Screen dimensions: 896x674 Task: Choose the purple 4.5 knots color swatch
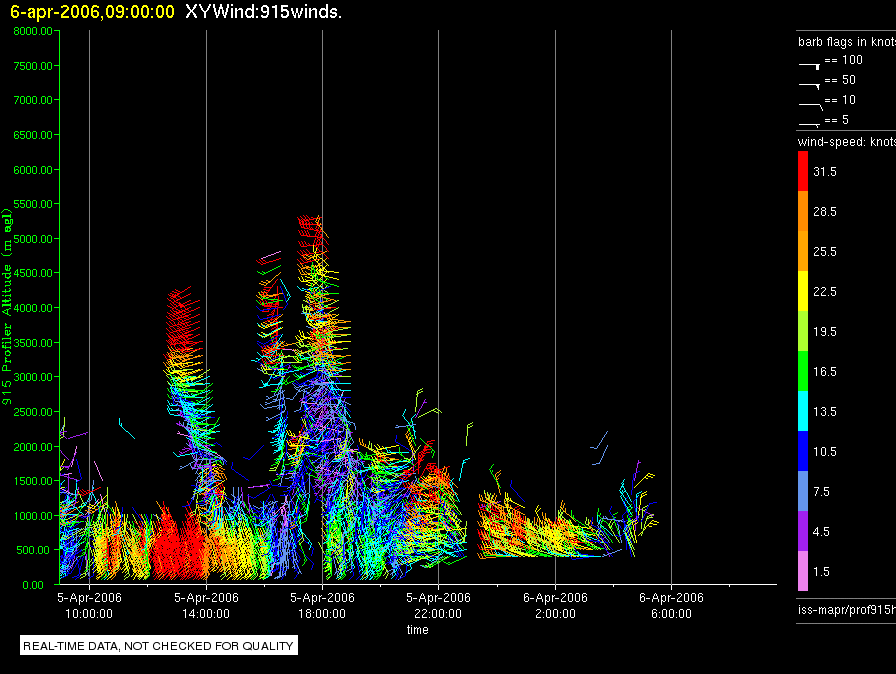point(802,532)
